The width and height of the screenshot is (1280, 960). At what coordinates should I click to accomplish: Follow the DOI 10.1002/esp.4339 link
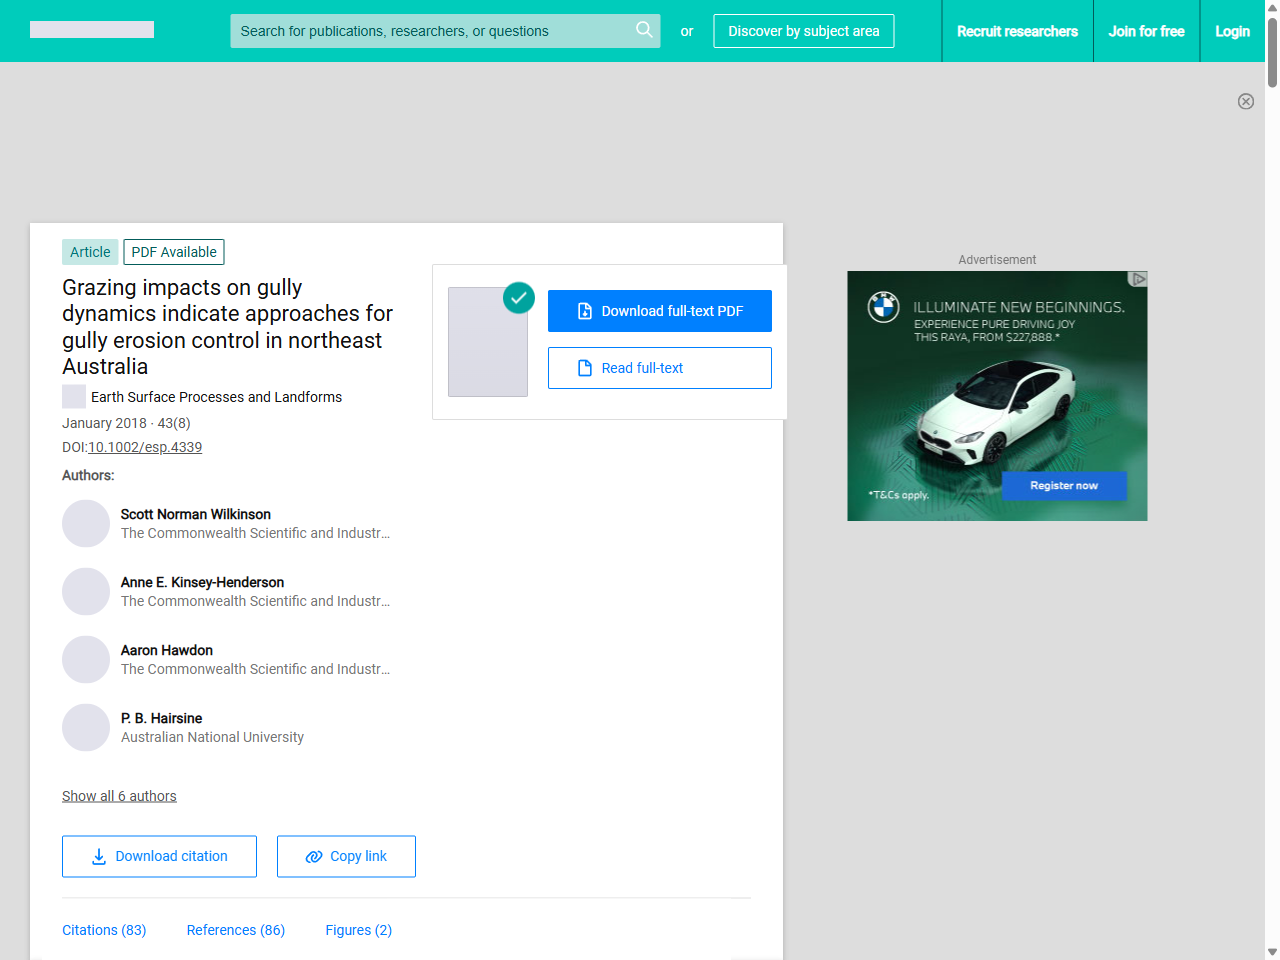pos(145,447)
